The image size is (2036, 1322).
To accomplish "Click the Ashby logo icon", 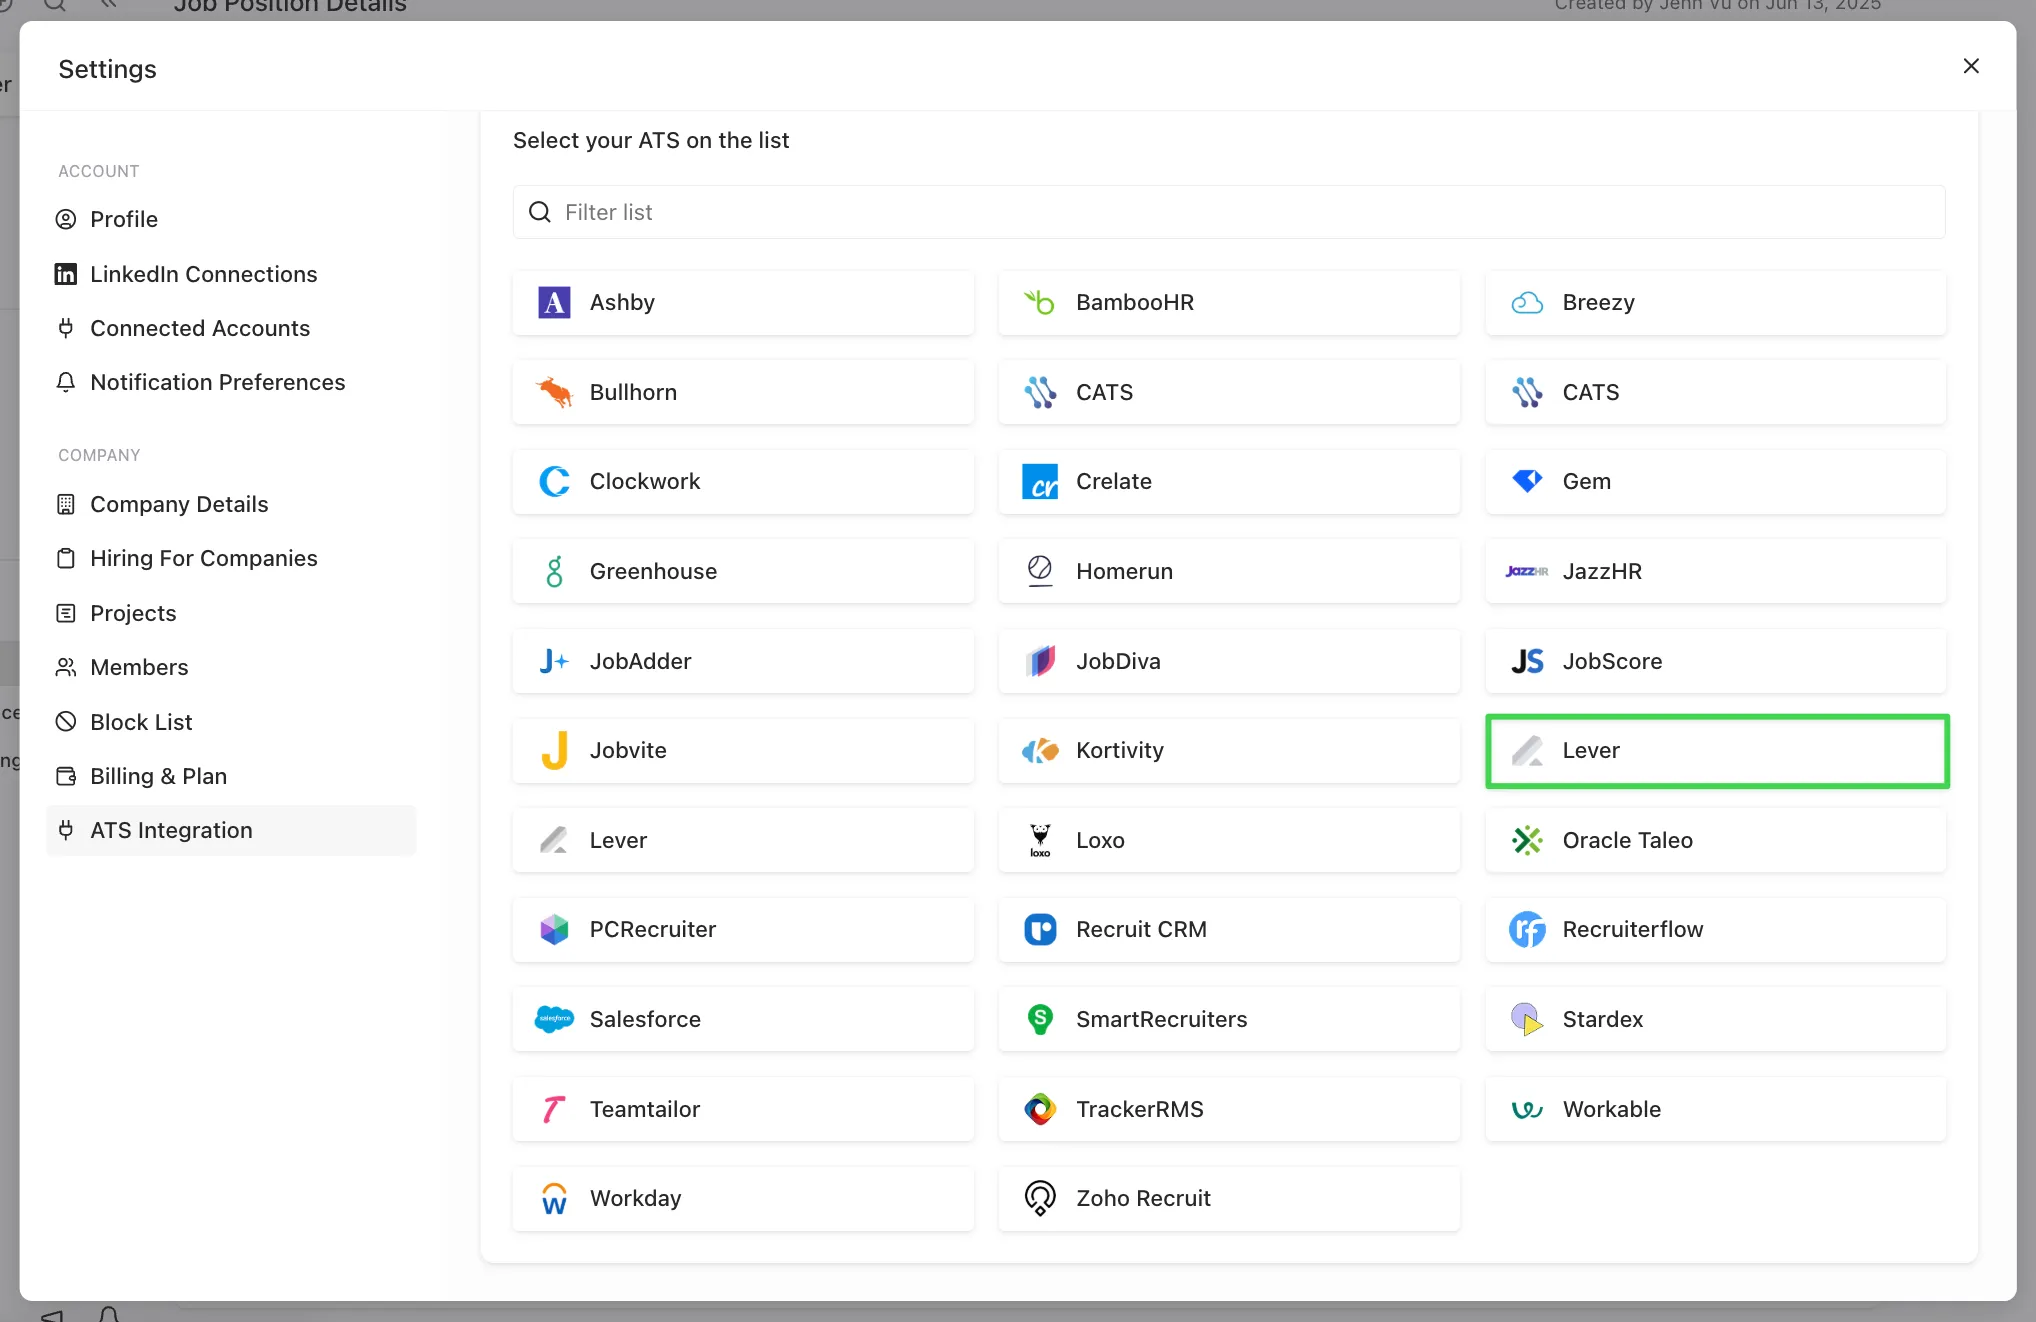I will (x=554, y=302).
